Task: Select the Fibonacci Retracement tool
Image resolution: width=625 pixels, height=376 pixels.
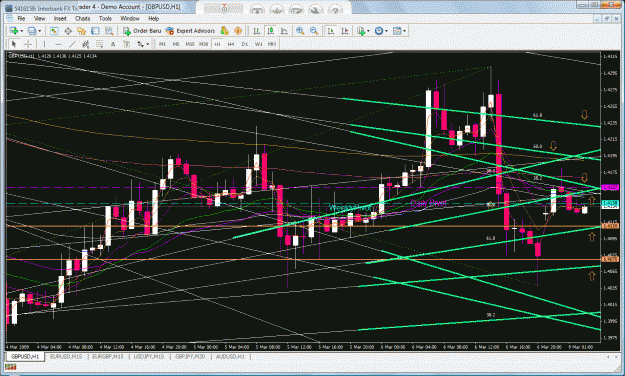Action: point(99,44)
